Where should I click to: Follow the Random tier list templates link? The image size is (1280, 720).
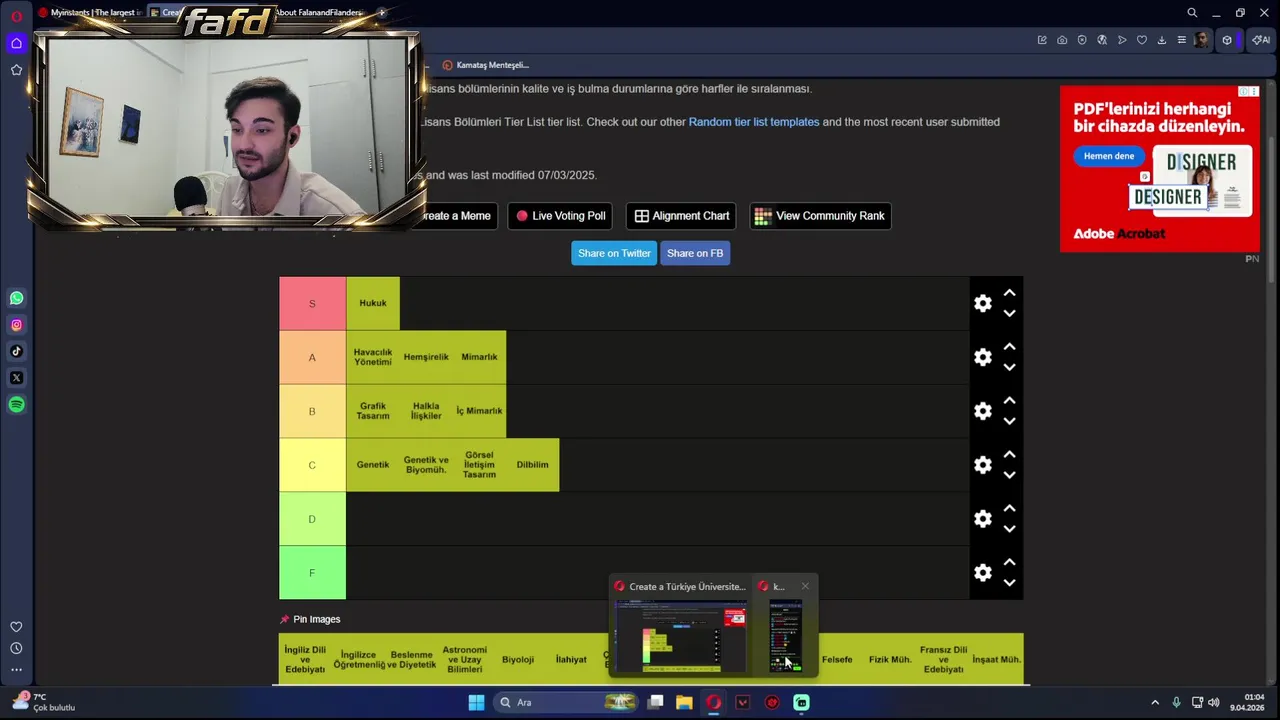754,122
